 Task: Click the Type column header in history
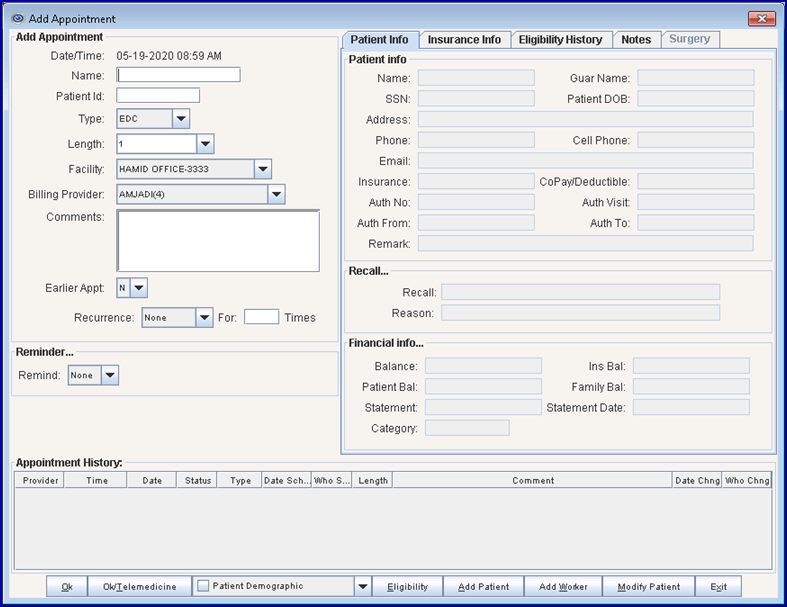(x=240, y=480)
